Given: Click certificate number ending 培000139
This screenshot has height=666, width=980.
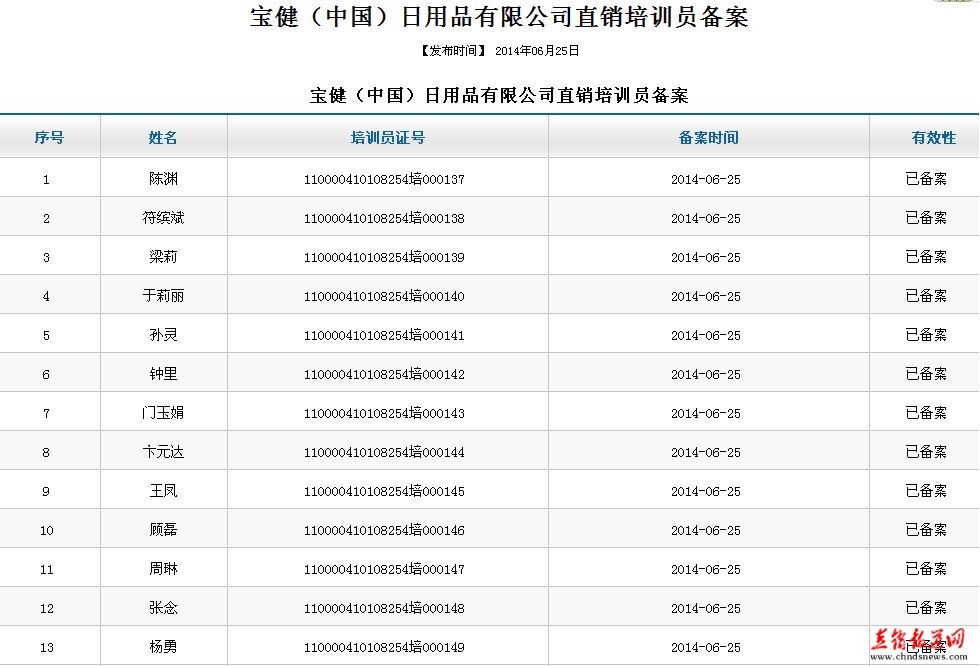Looking at the screenshot, I should click(384, 257).
